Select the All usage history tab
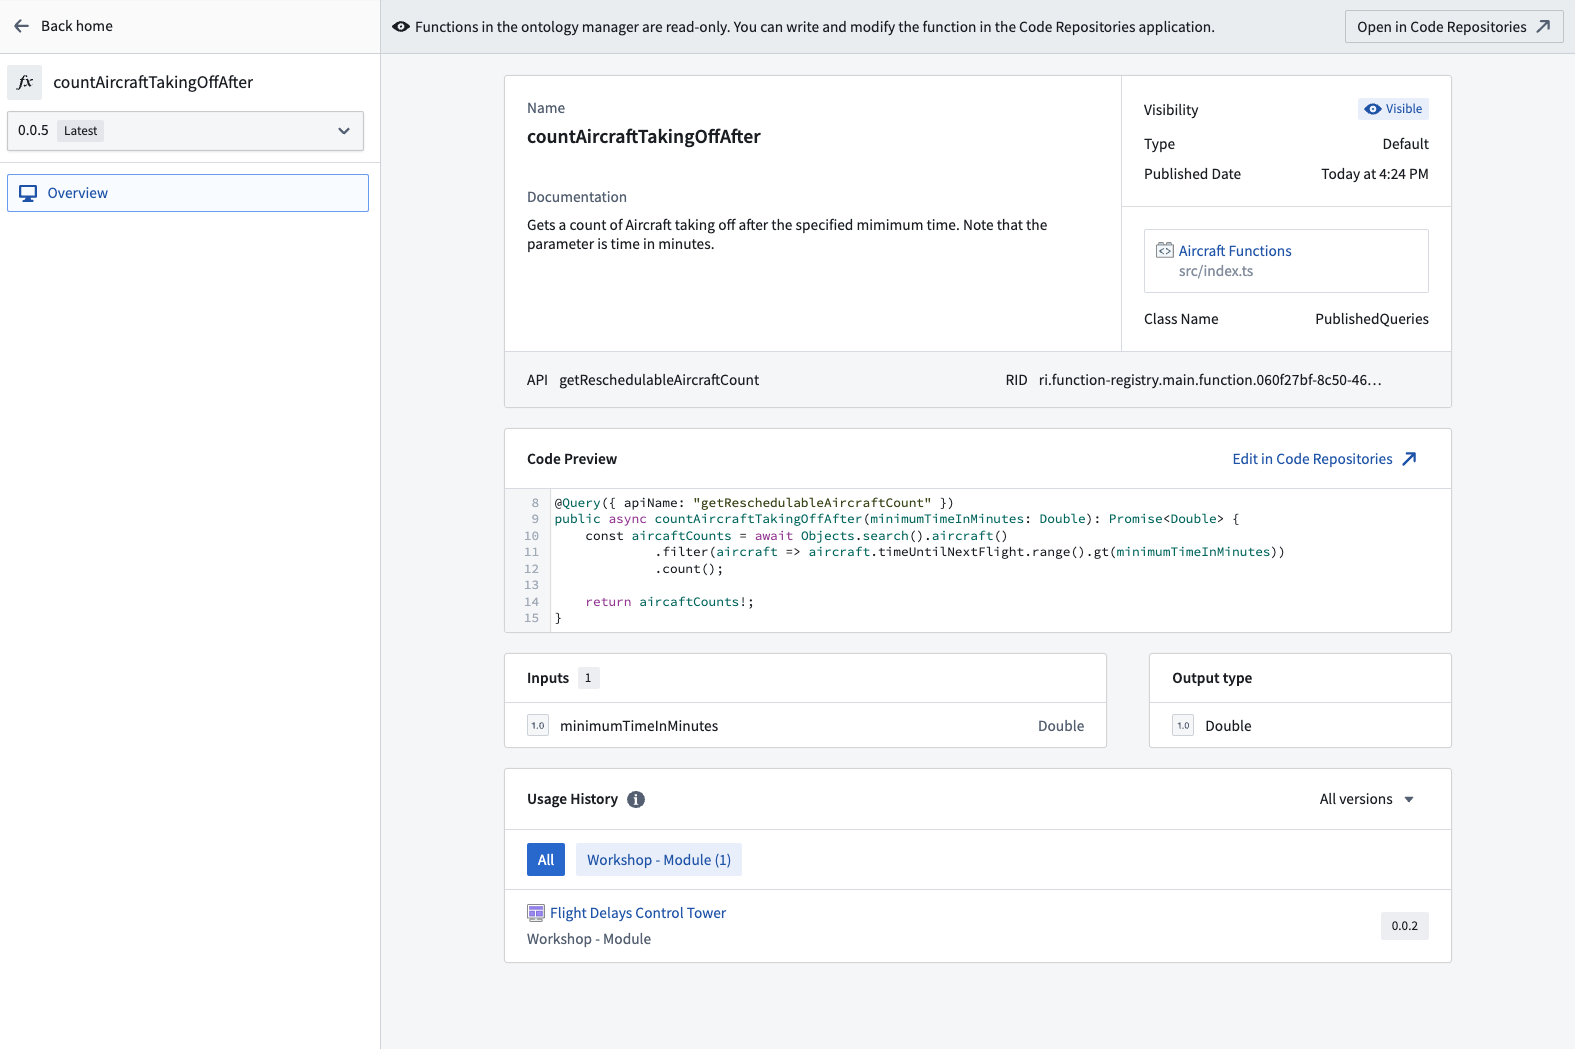The height and width of the screenshot is (1049, 1575). (x=546, y=860)
